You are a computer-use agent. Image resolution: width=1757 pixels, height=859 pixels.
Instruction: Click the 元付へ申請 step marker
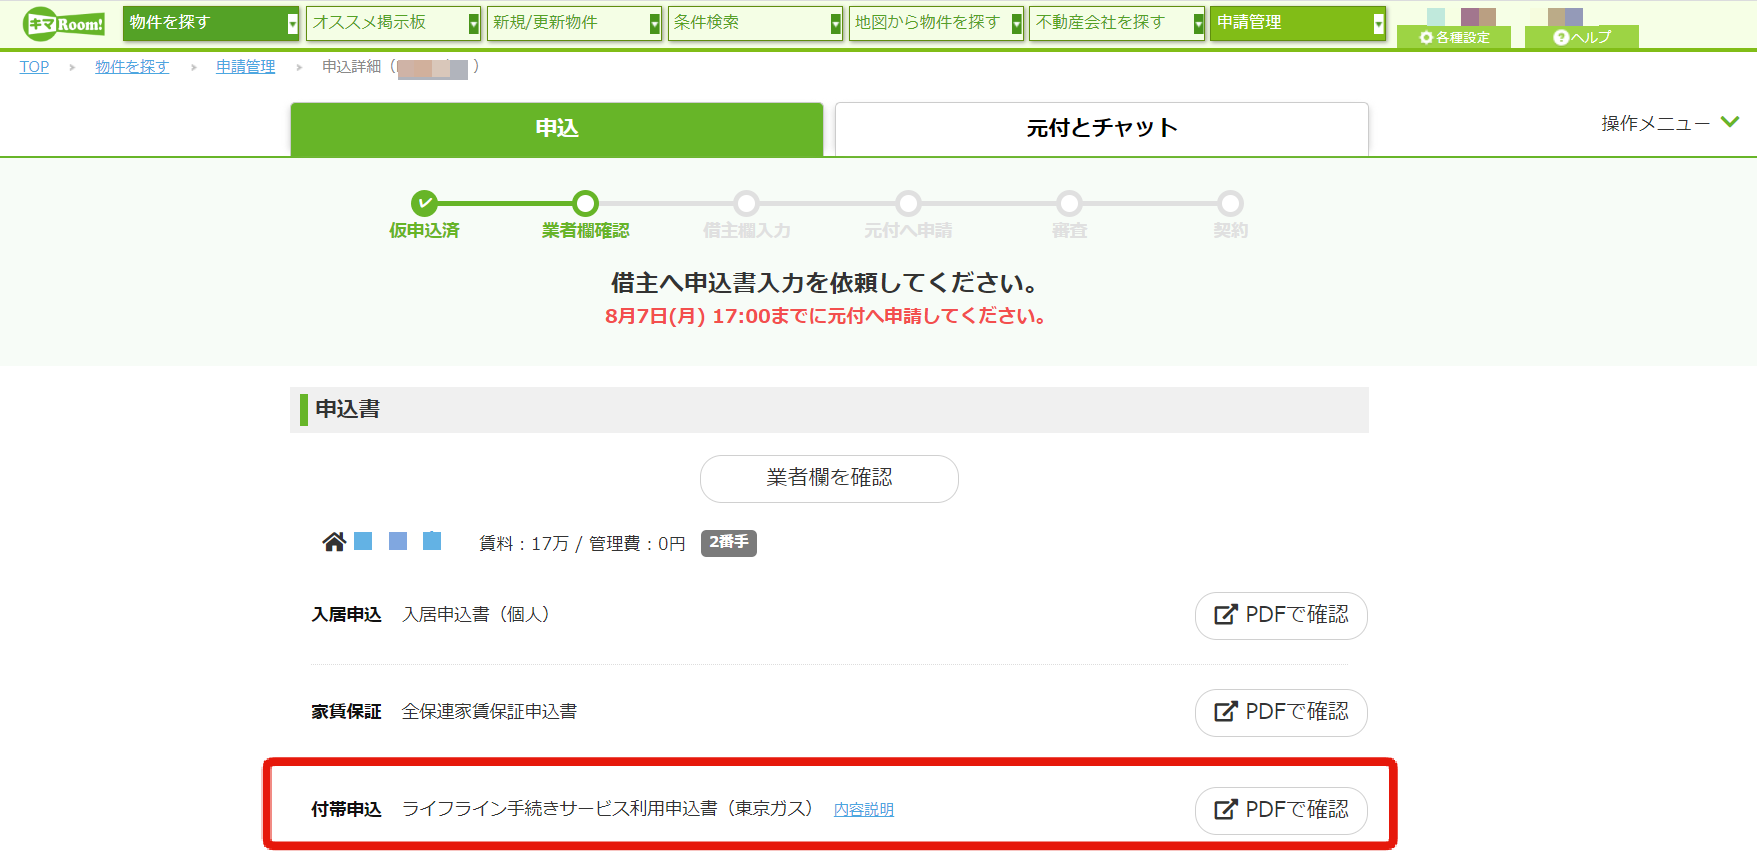[x=908, y=203]
